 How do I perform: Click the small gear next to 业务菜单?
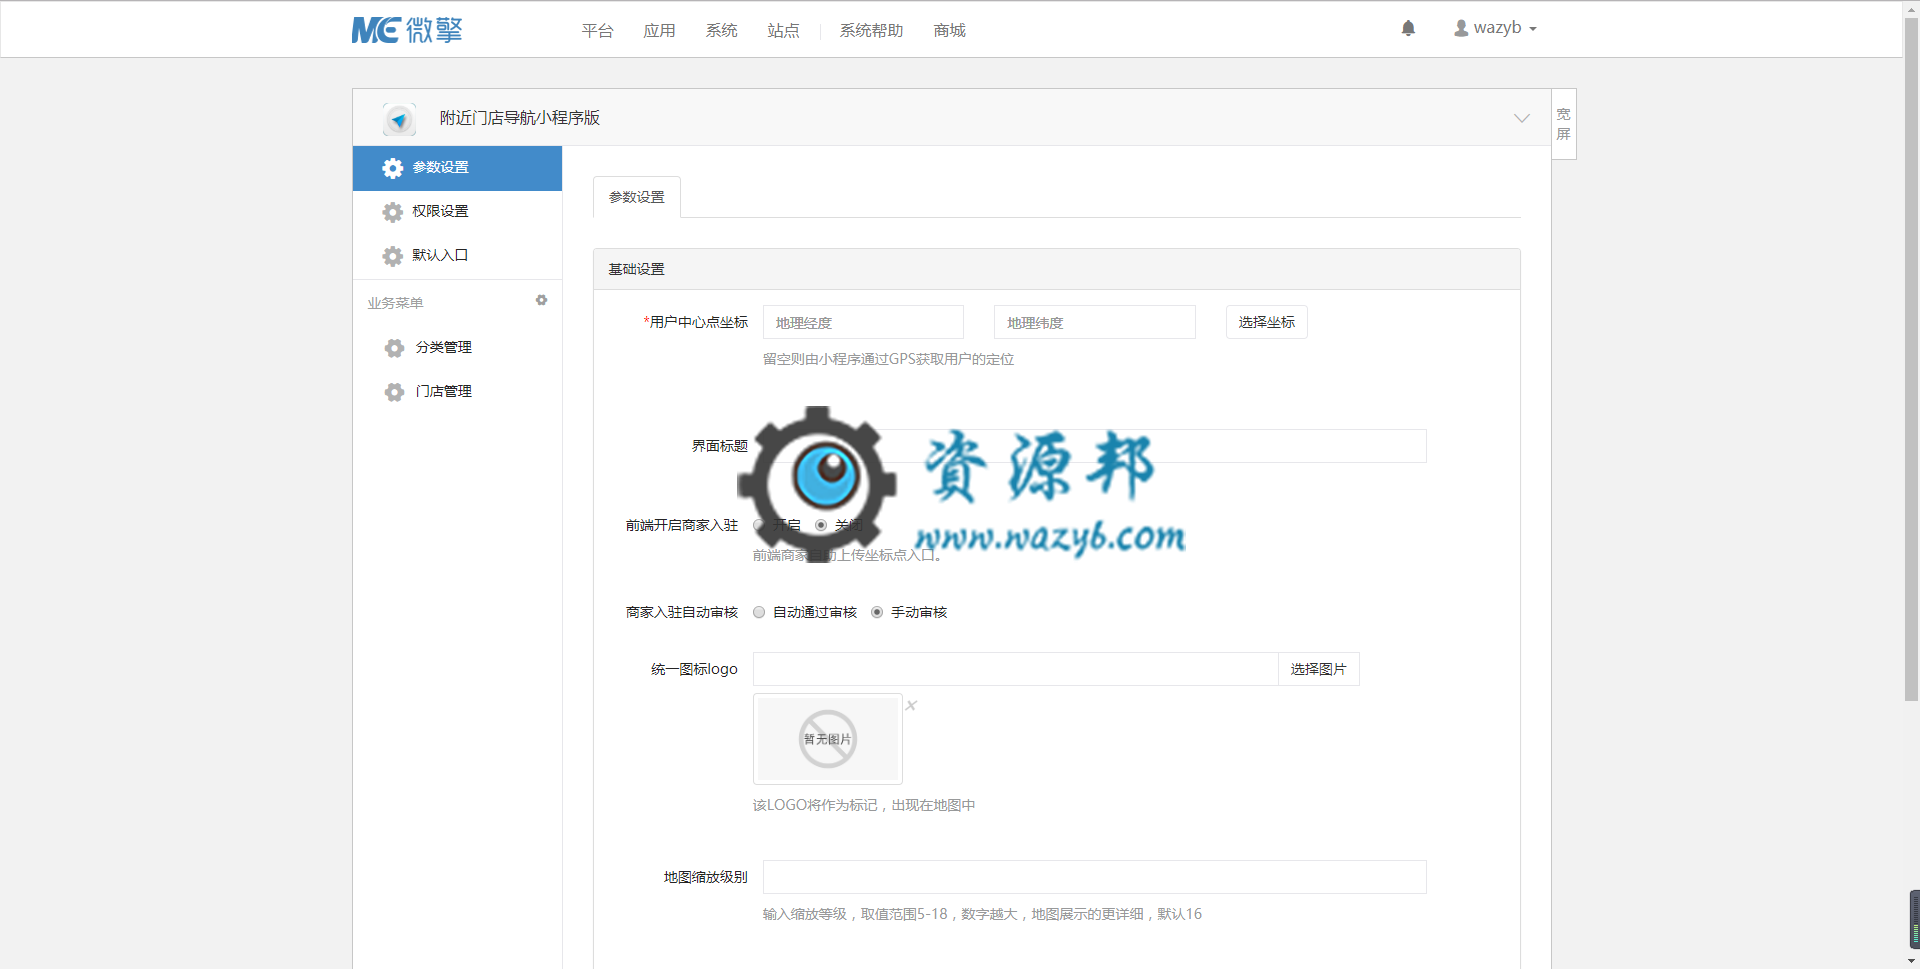pyautogui.click(x=541, y=300)
